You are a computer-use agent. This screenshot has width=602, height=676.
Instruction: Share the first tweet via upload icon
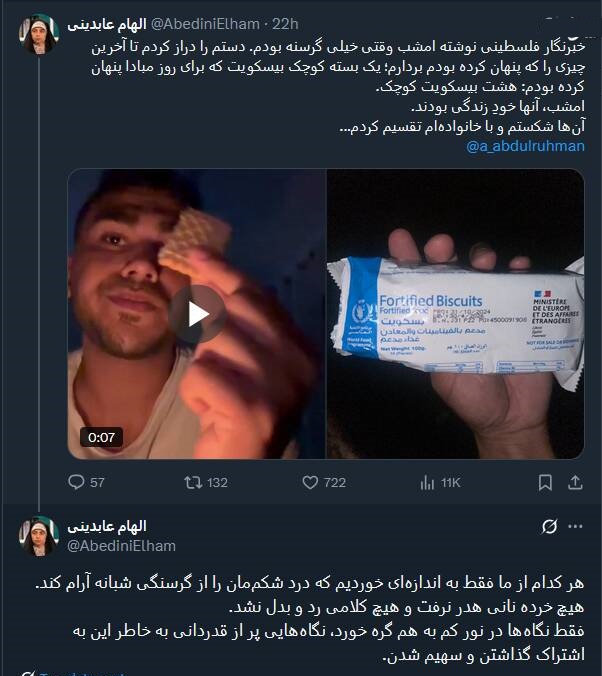pyautogui.click(x=575, y=482)
